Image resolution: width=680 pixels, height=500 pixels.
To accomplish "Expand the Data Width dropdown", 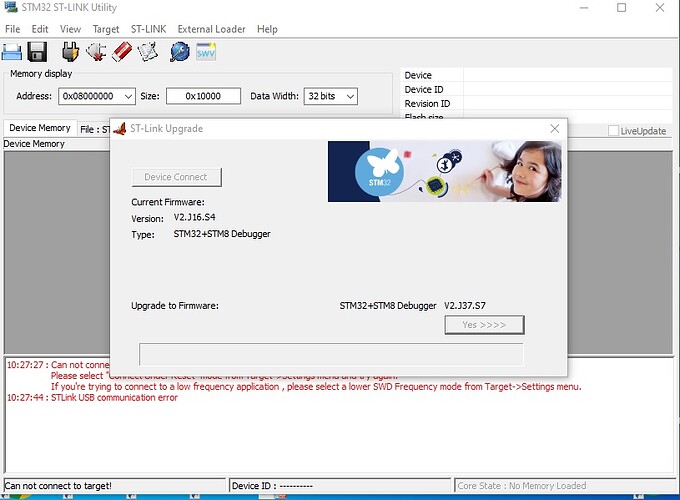I will (x=349, y=96).
